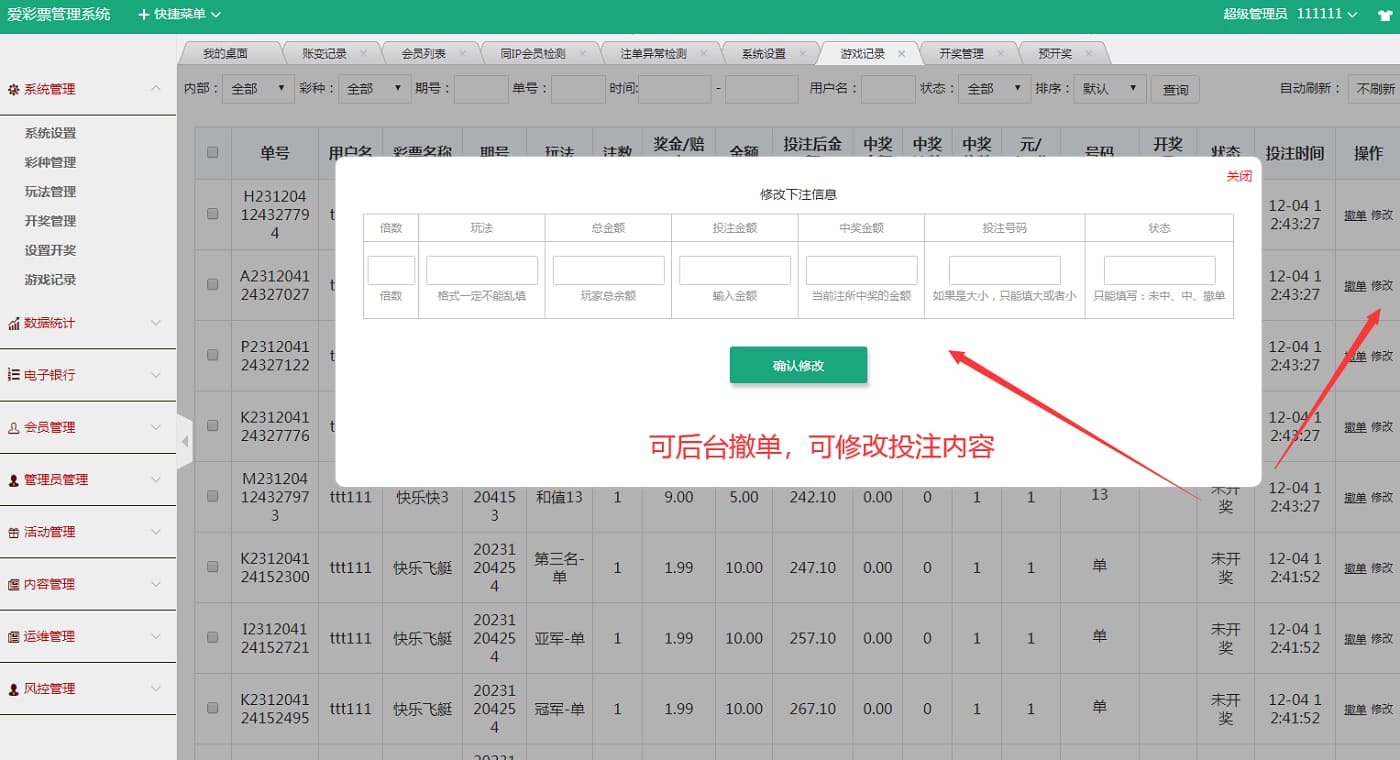Open the 排序 sort dropdown

tap(1109, 89)
